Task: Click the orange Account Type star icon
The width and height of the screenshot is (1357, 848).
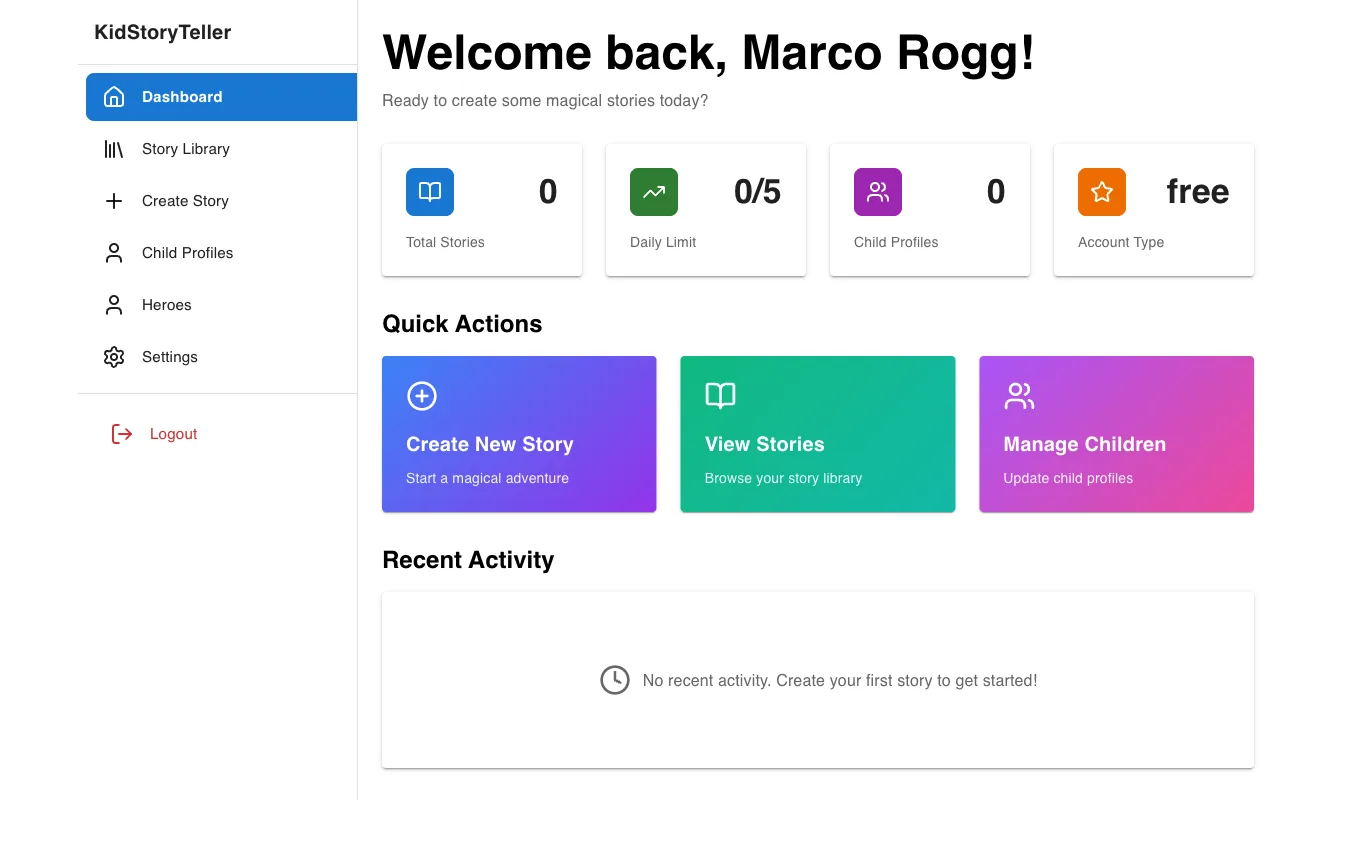Action: point(1102,192)
